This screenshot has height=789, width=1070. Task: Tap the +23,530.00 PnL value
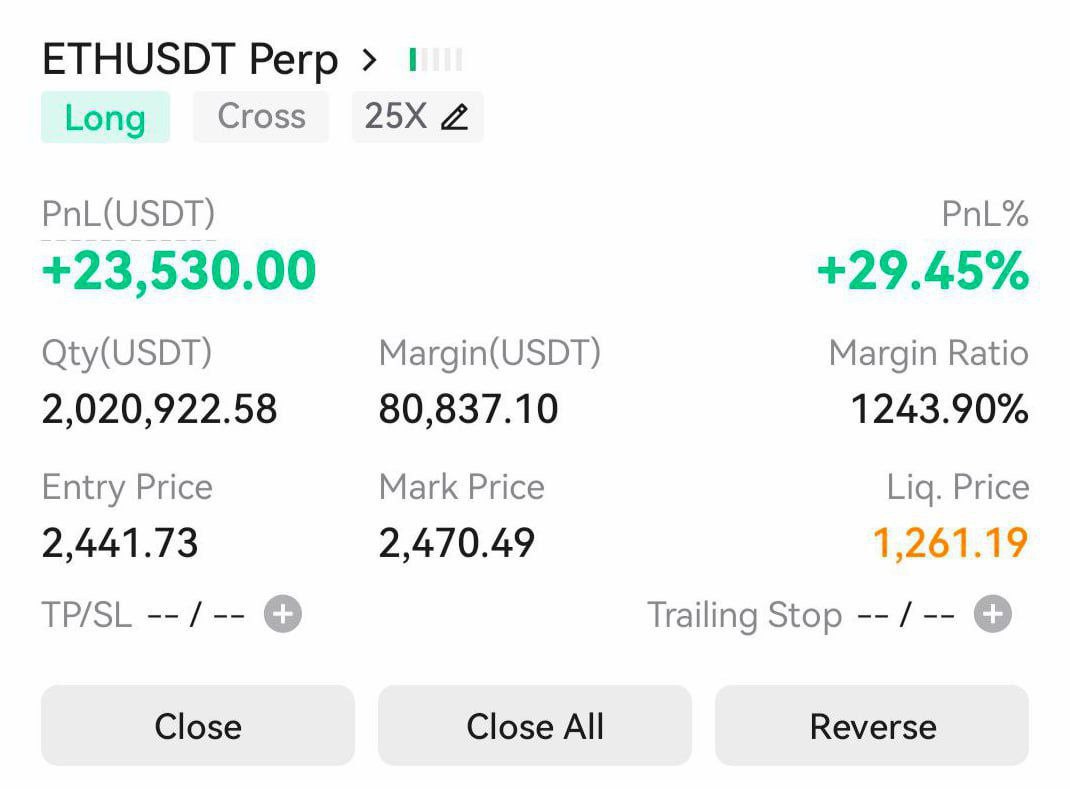(179, 271)
